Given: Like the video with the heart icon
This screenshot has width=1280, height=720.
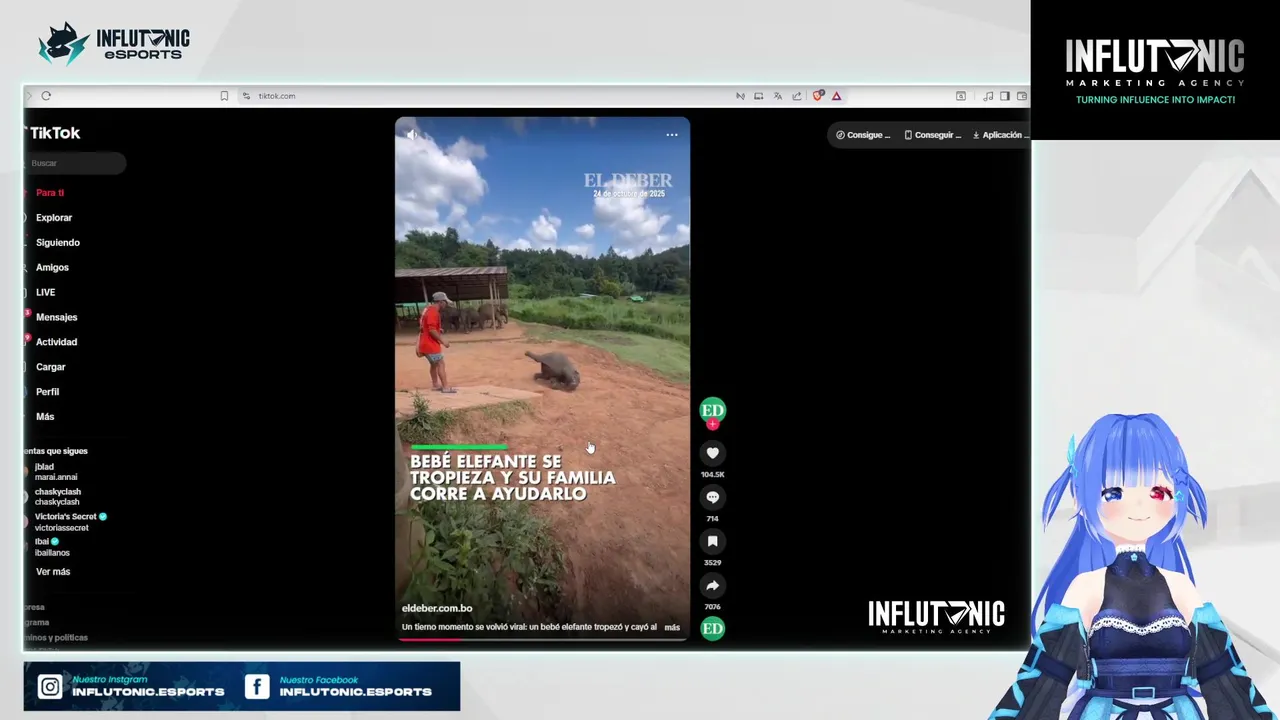Looking at the screenshot, I should pyautogui.click(x=712, y=453).
